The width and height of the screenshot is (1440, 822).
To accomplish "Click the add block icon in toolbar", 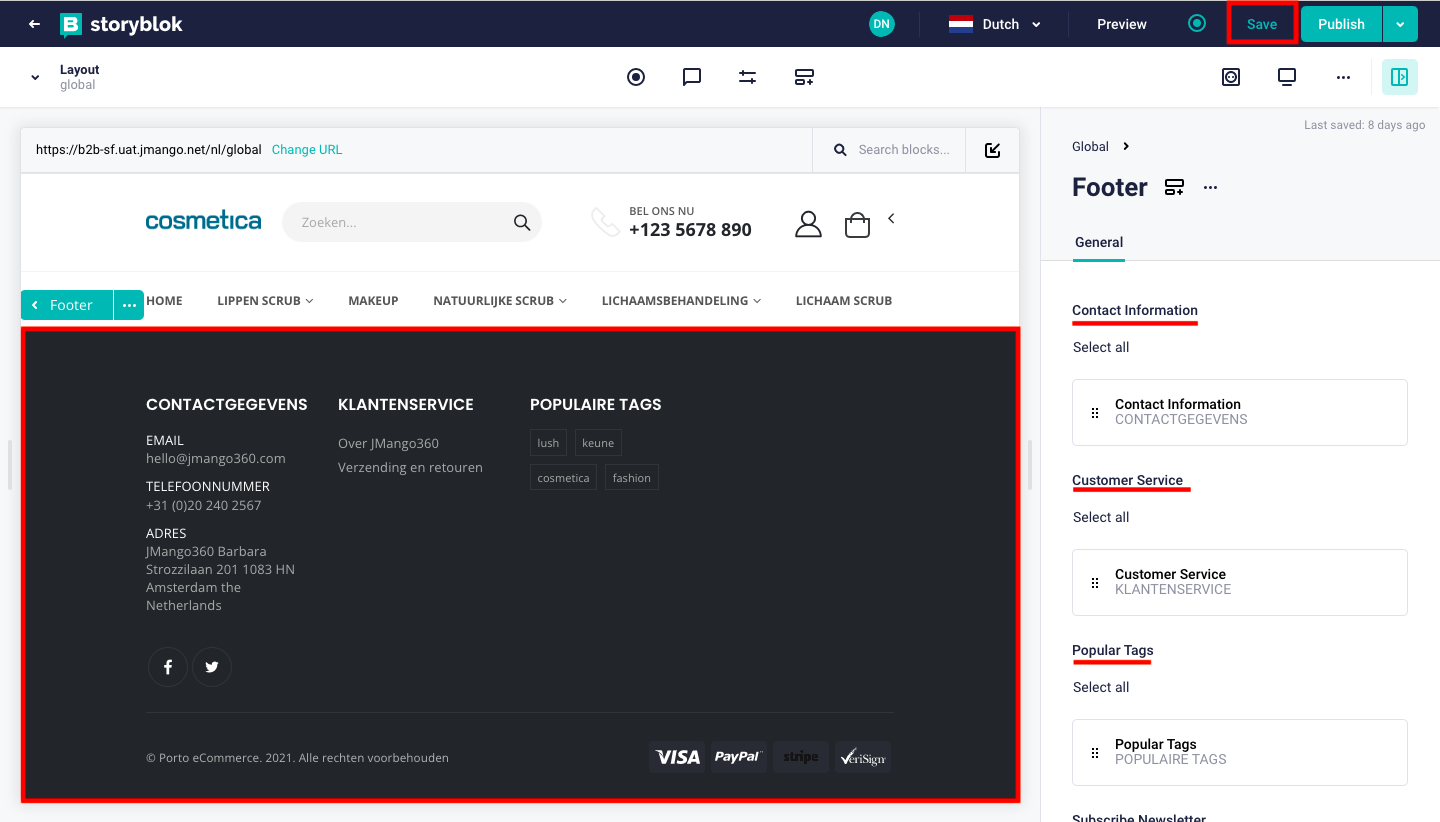I will click(x=804, y=77).
